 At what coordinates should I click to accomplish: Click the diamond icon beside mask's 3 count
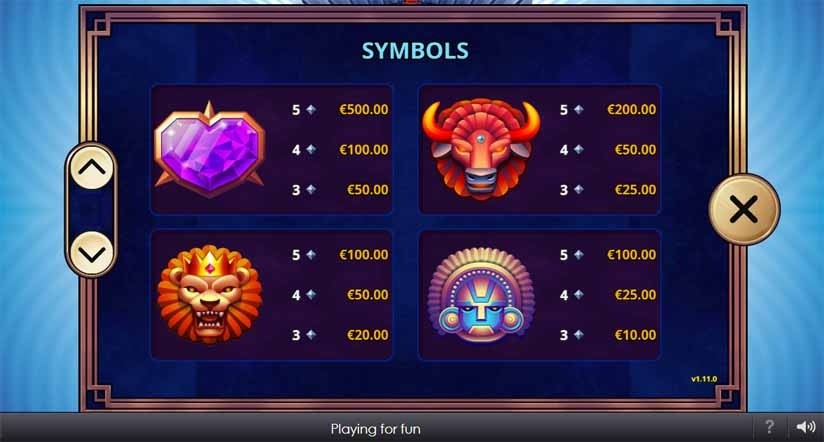579,334
